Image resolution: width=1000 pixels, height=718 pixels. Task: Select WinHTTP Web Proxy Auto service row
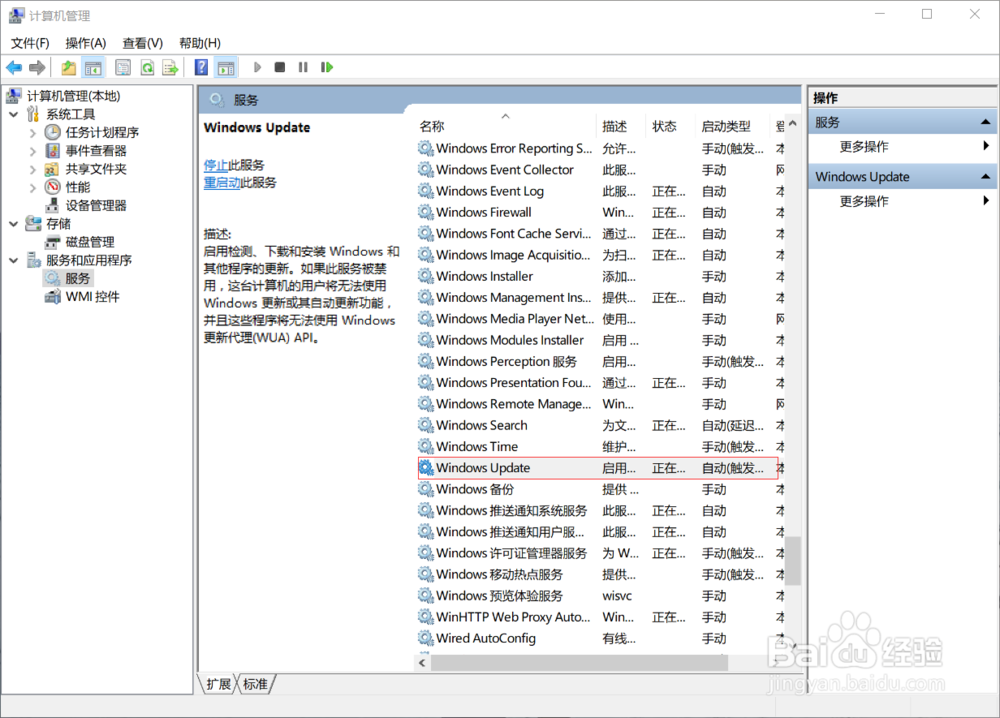click(600, 617)
